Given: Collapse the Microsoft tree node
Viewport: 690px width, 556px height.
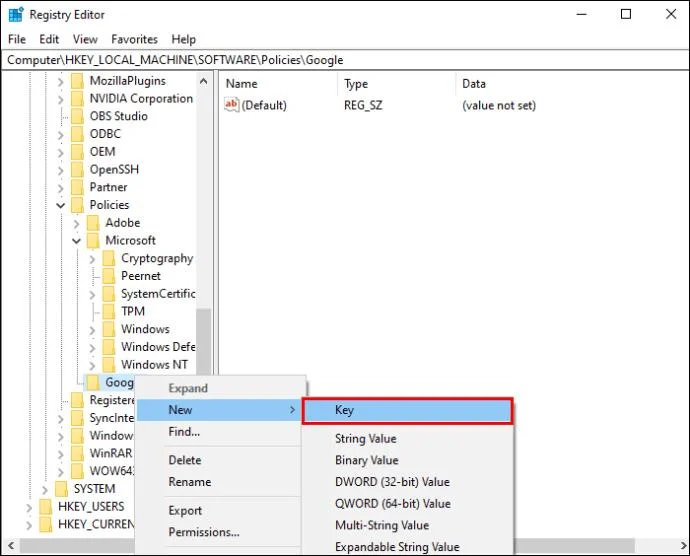Looking at the screenshot, I should coord(77,241).
